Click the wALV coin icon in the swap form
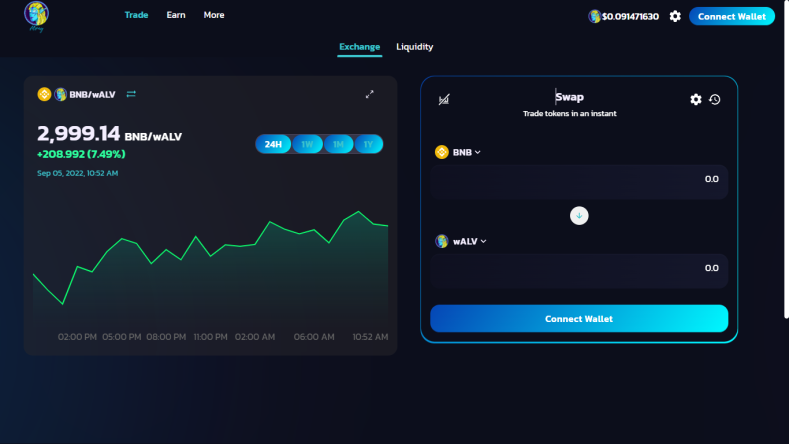This screenshot has width=789, height=444. click(441, 241)
